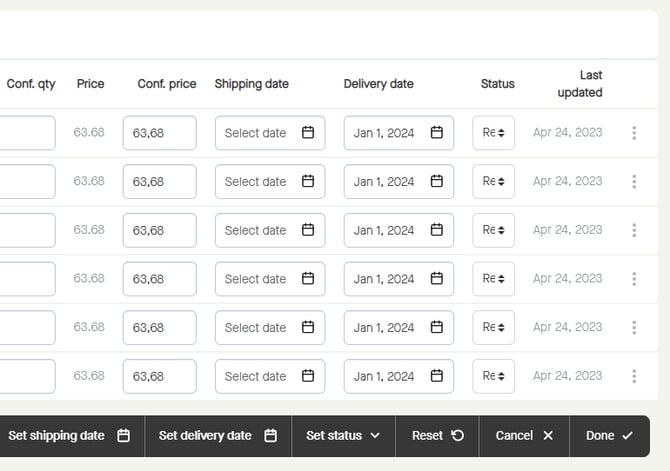Open three-dot menu for first row

[634, 133]
